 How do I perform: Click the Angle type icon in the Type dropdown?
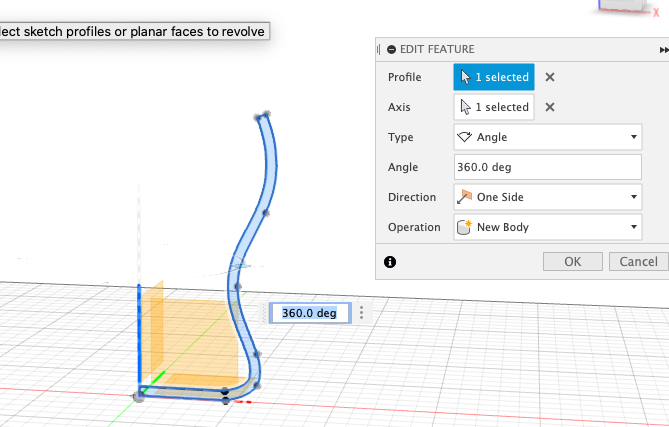(464, 137)
